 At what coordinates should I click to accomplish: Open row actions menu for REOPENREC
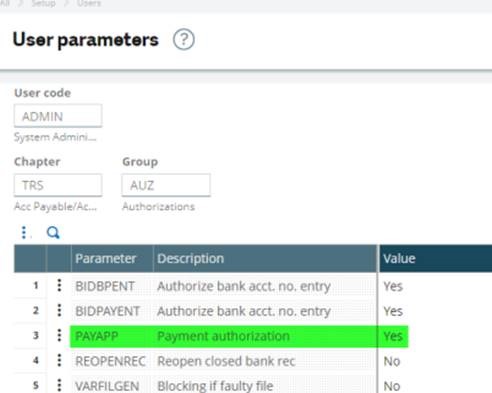click(59, 361)
